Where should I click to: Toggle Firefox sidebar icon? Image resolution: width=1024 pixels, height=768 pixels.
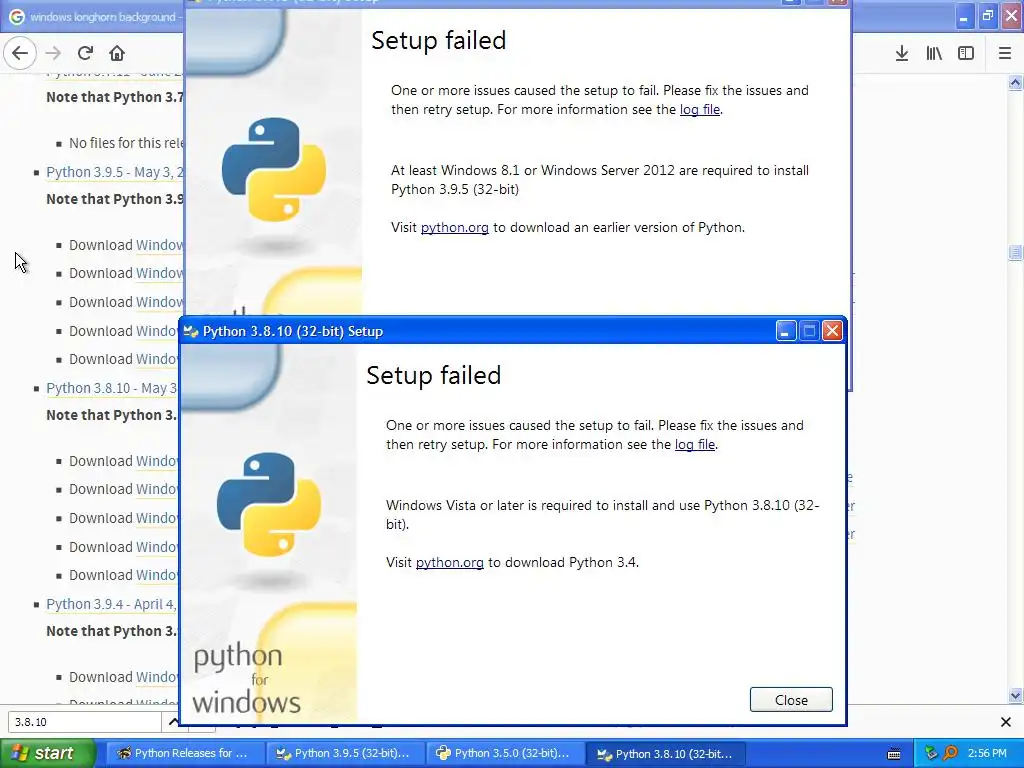click(x=966, y=53)
